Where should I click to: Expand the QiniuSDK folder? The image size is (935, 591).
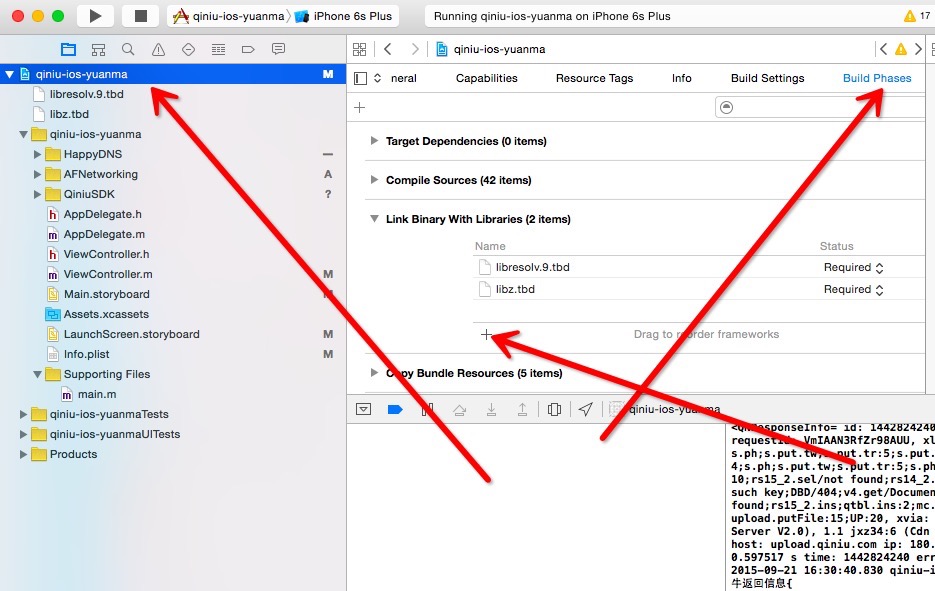click(37, 194)
